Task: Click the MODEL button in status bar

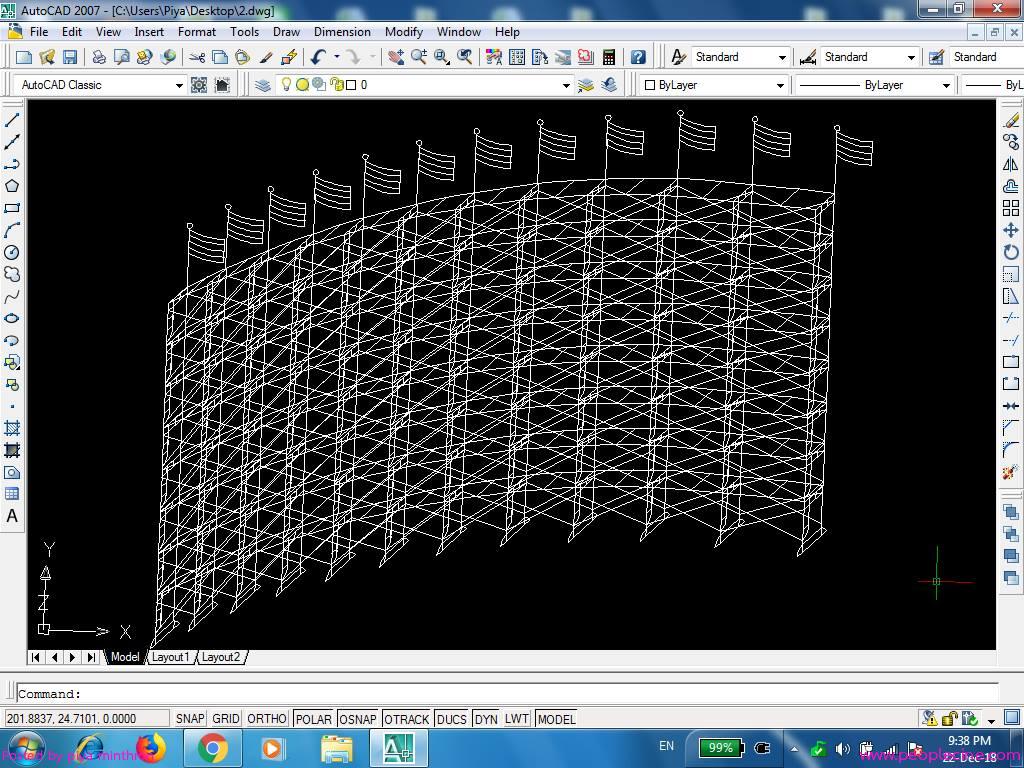Action: 556,719
